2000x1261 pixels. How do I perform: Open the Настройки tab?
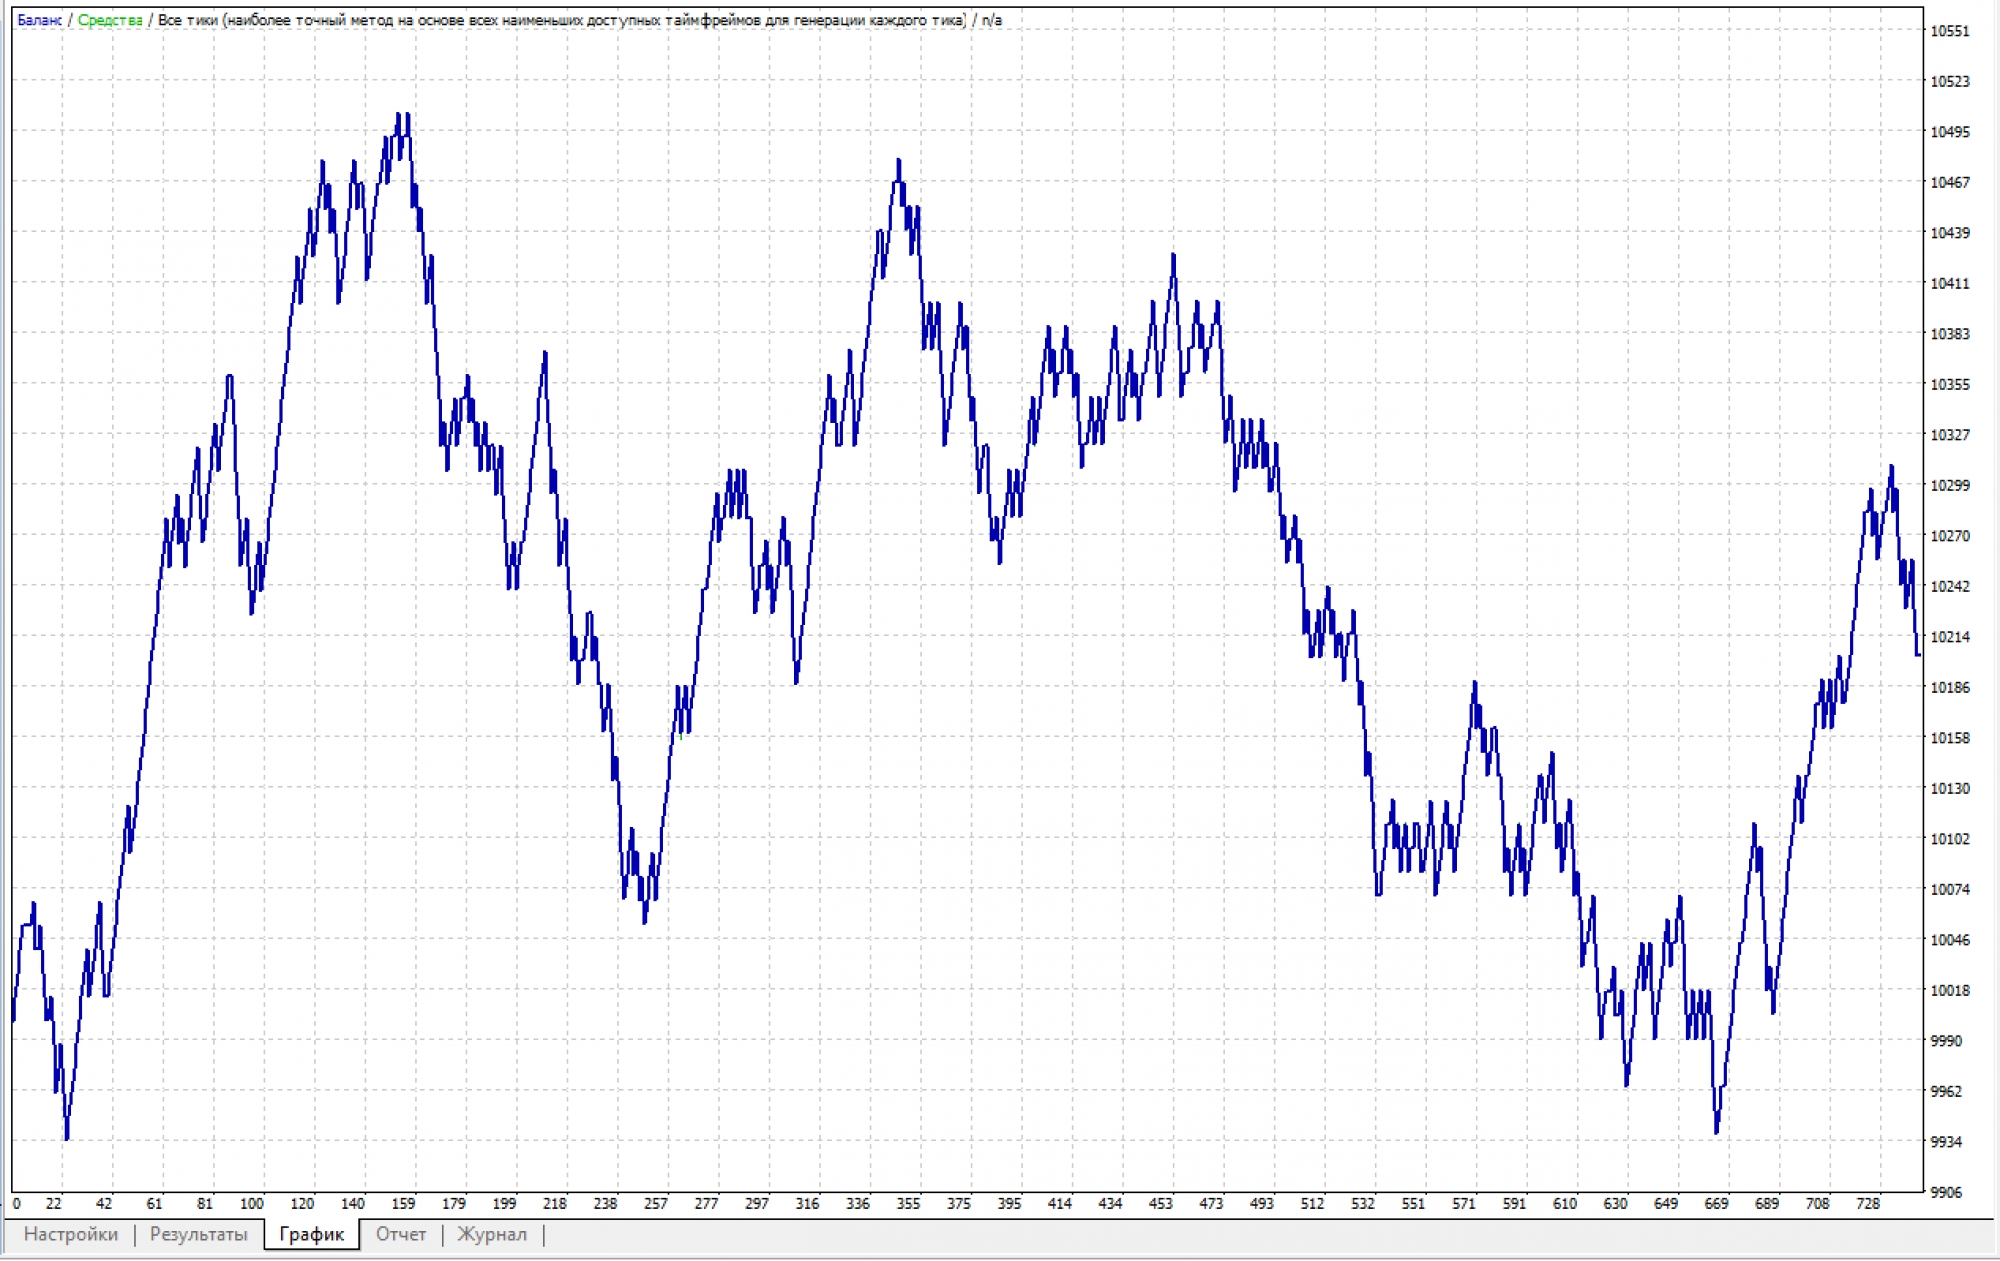point(70,1234)
